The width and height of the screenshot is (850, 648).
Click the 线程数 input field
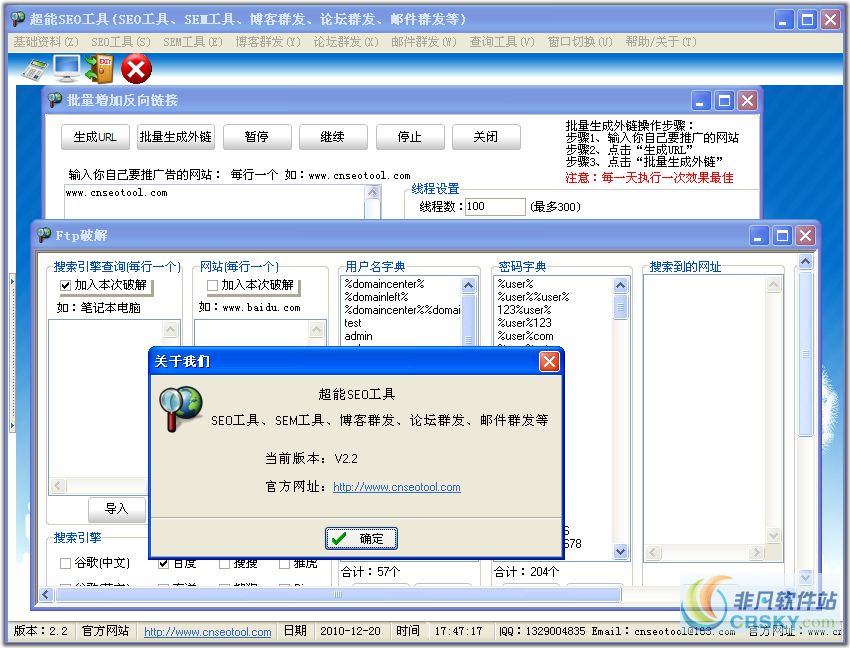[495, 207]
